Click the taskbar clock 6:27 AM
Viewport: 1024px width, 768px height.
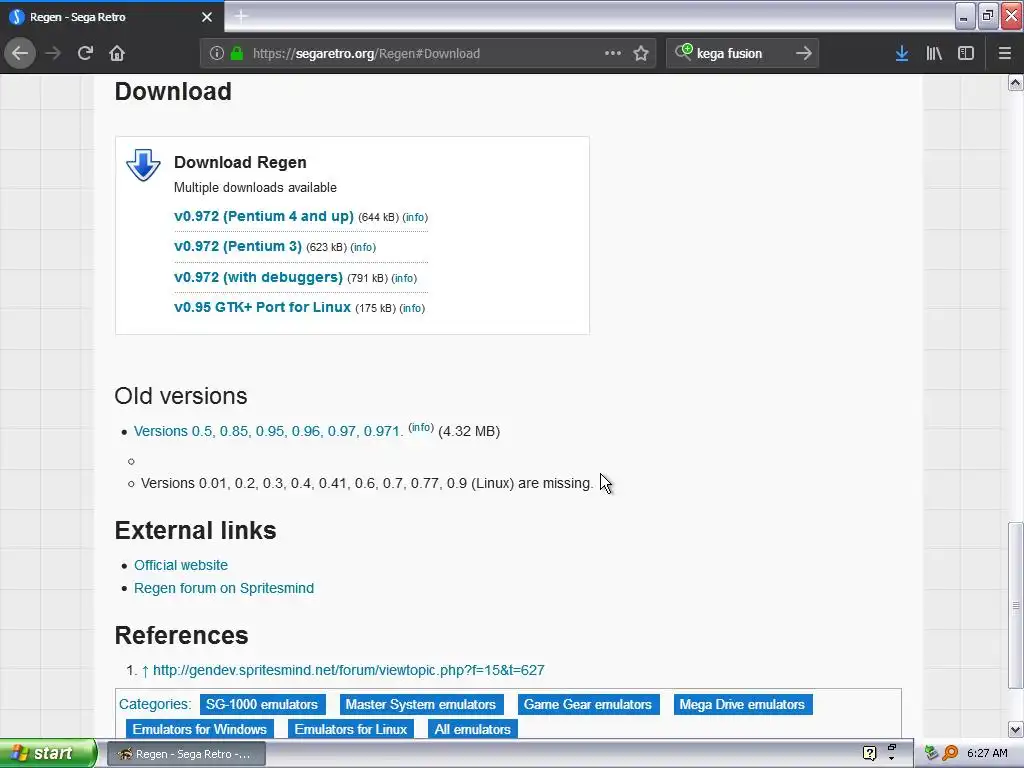(987, 753)
